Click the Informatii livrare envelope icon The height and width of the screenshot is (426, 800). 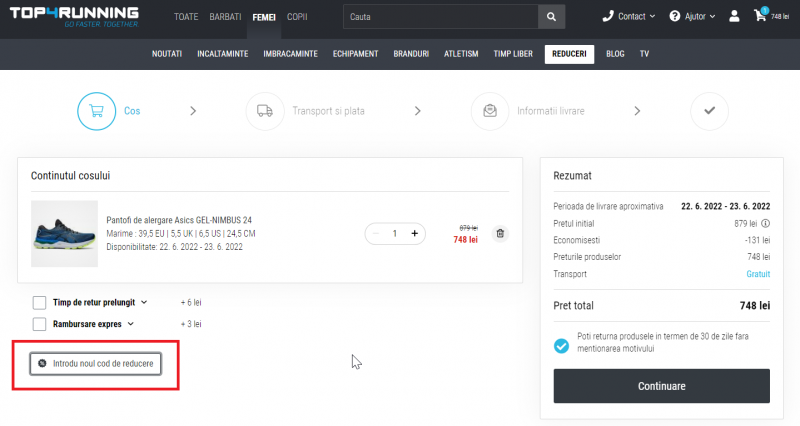click(490, 111)
